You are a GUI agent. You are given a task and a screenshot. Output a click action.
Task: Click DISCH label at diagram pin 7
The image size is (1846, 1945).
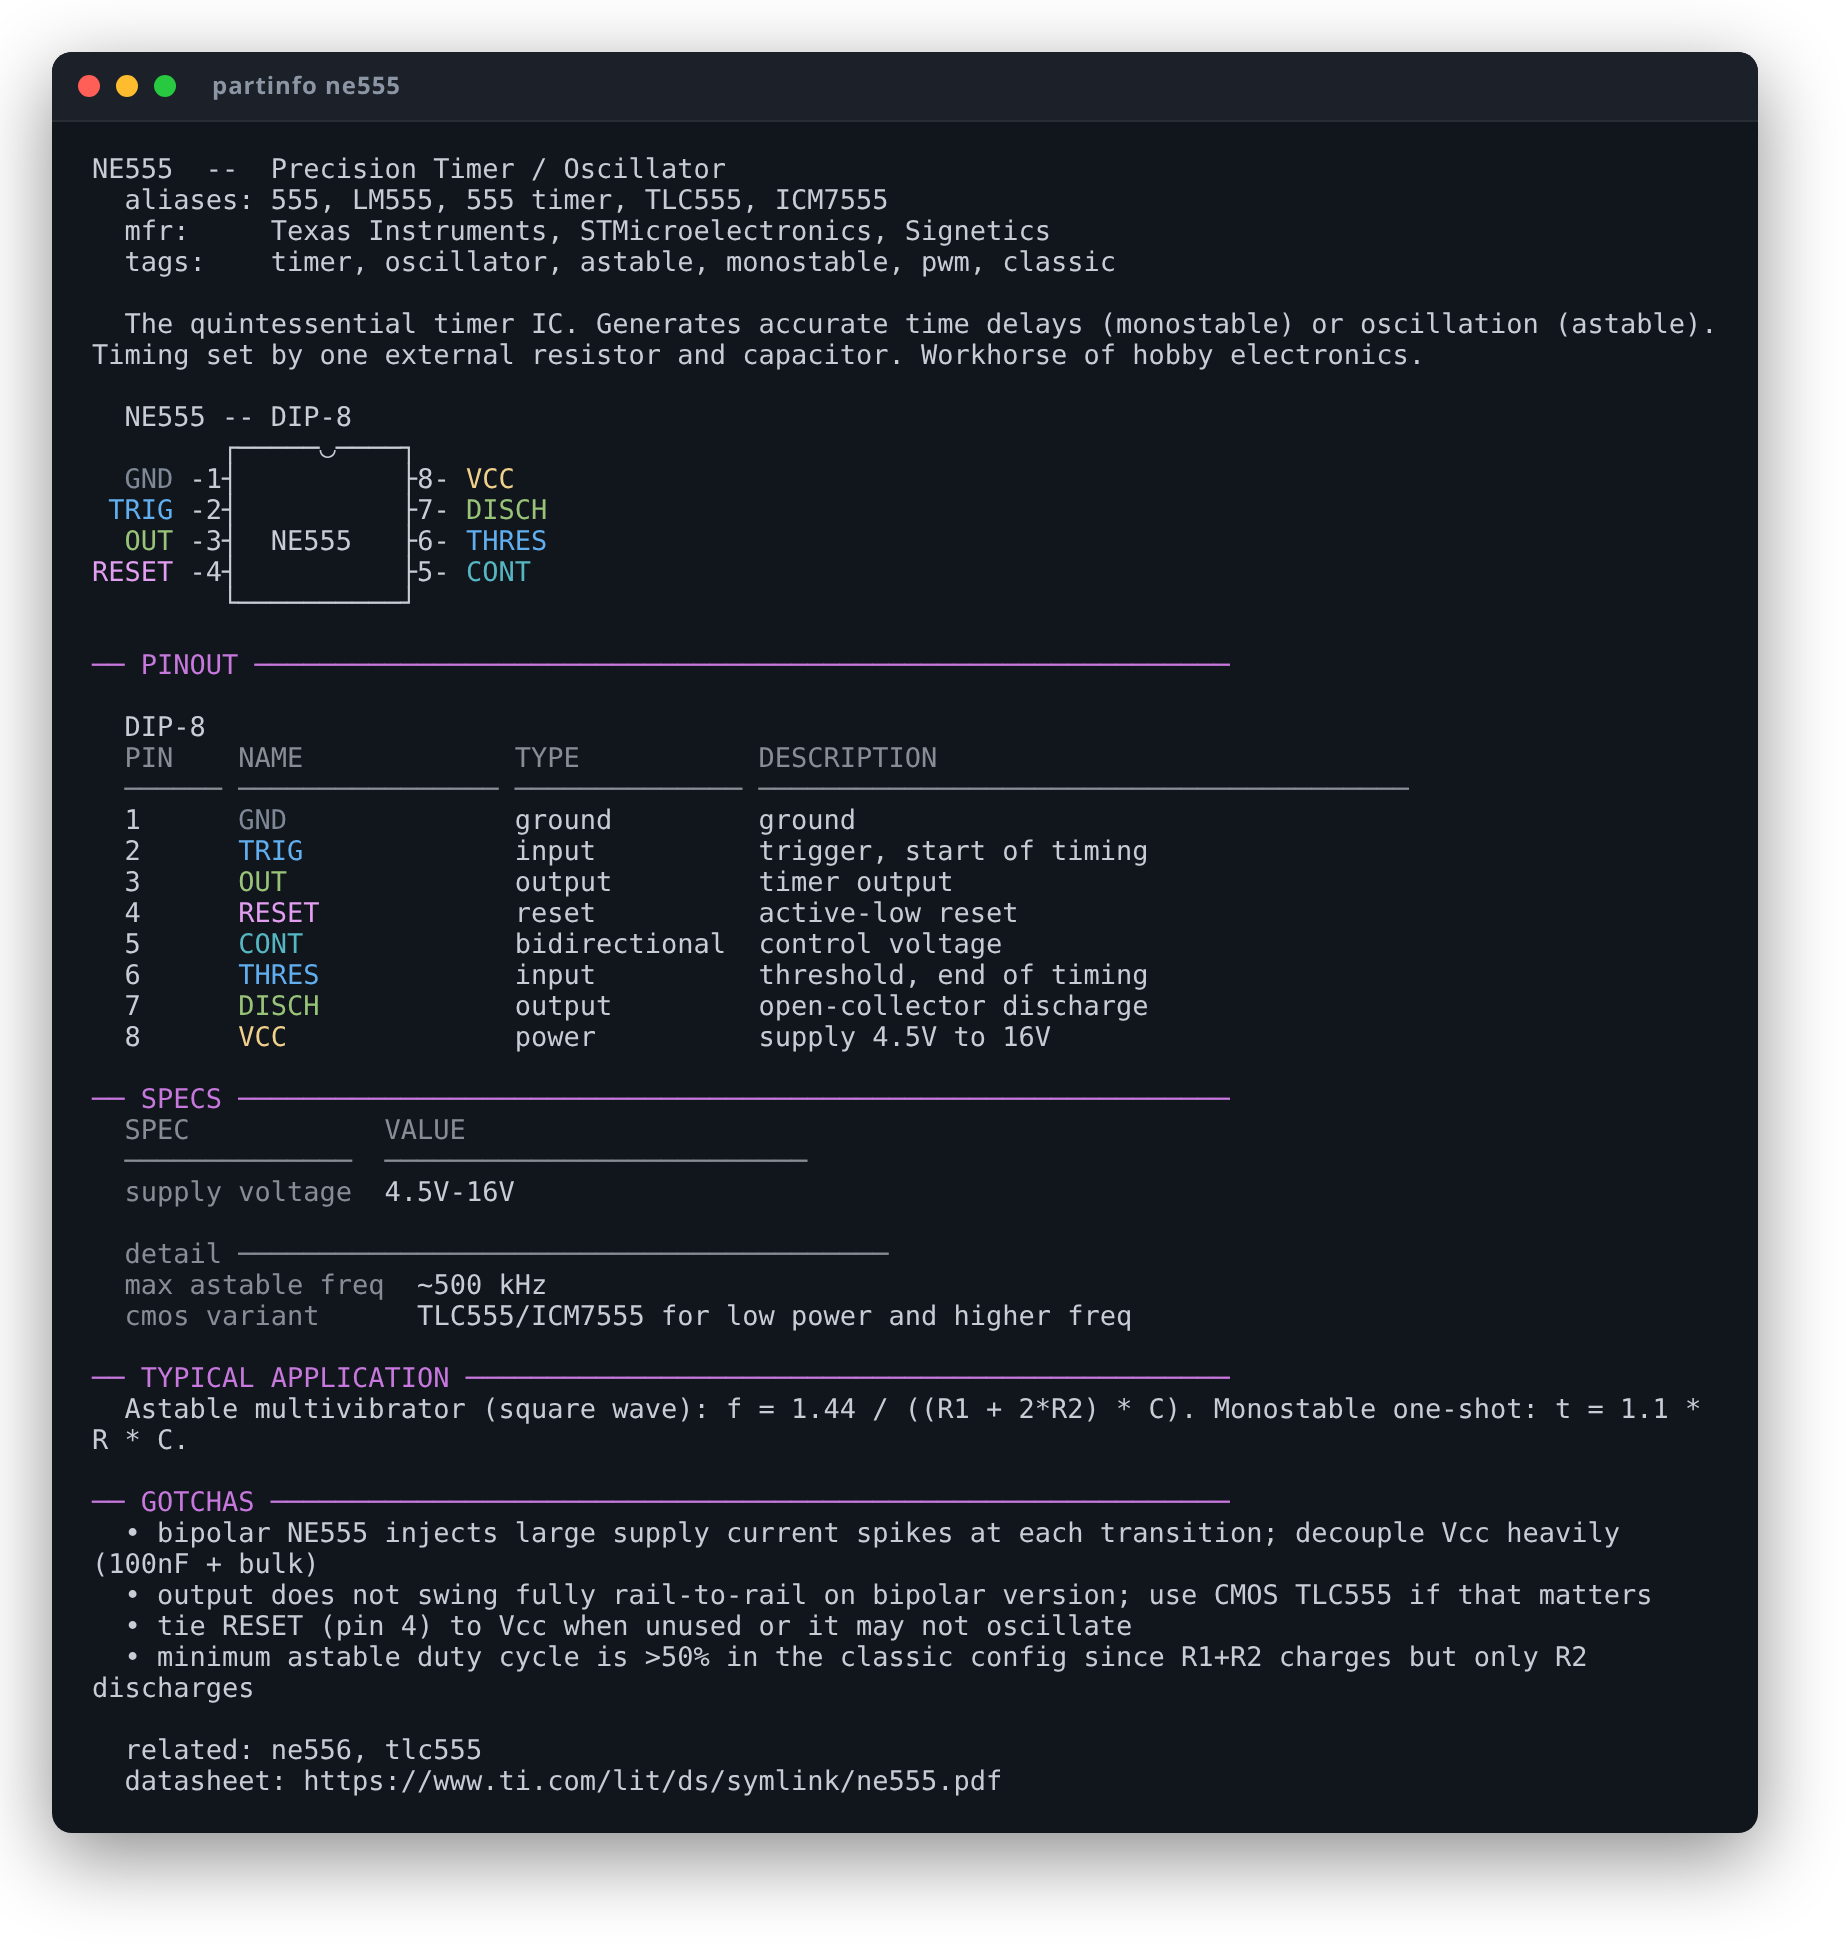coord(506,510)
